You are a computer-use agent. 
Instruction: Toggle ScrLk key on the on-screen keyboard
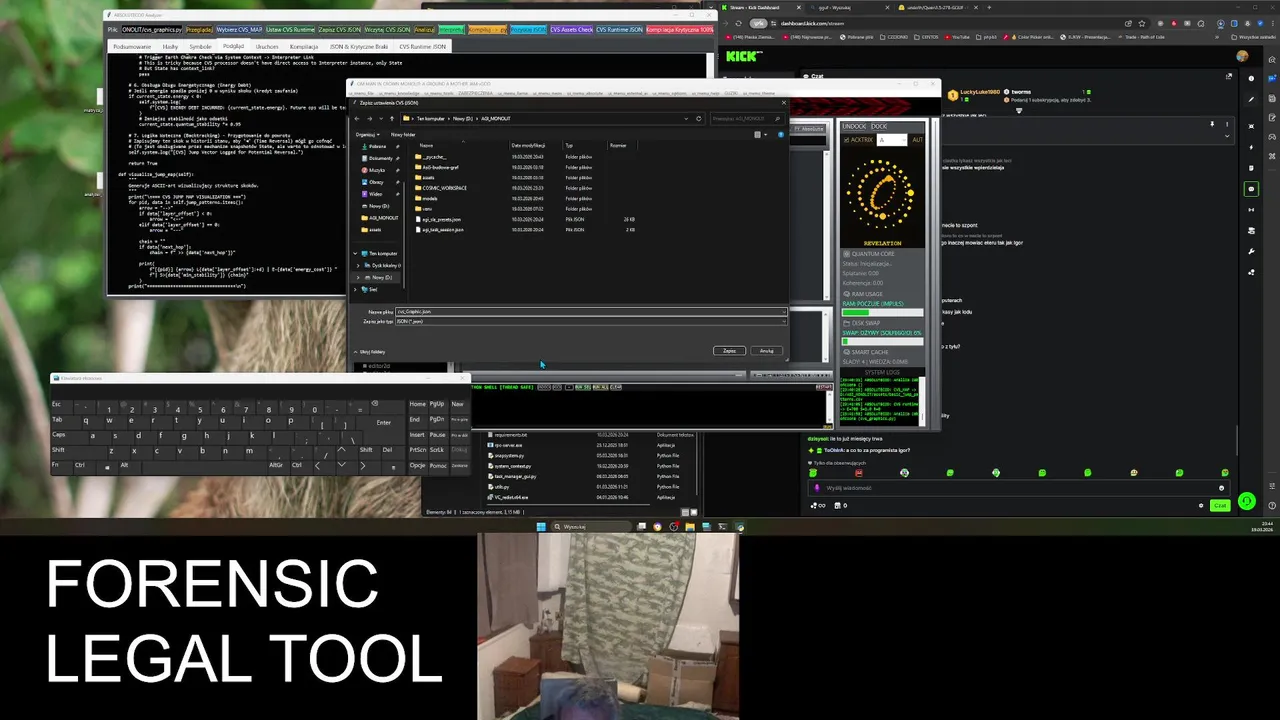(x=439, y=450)
